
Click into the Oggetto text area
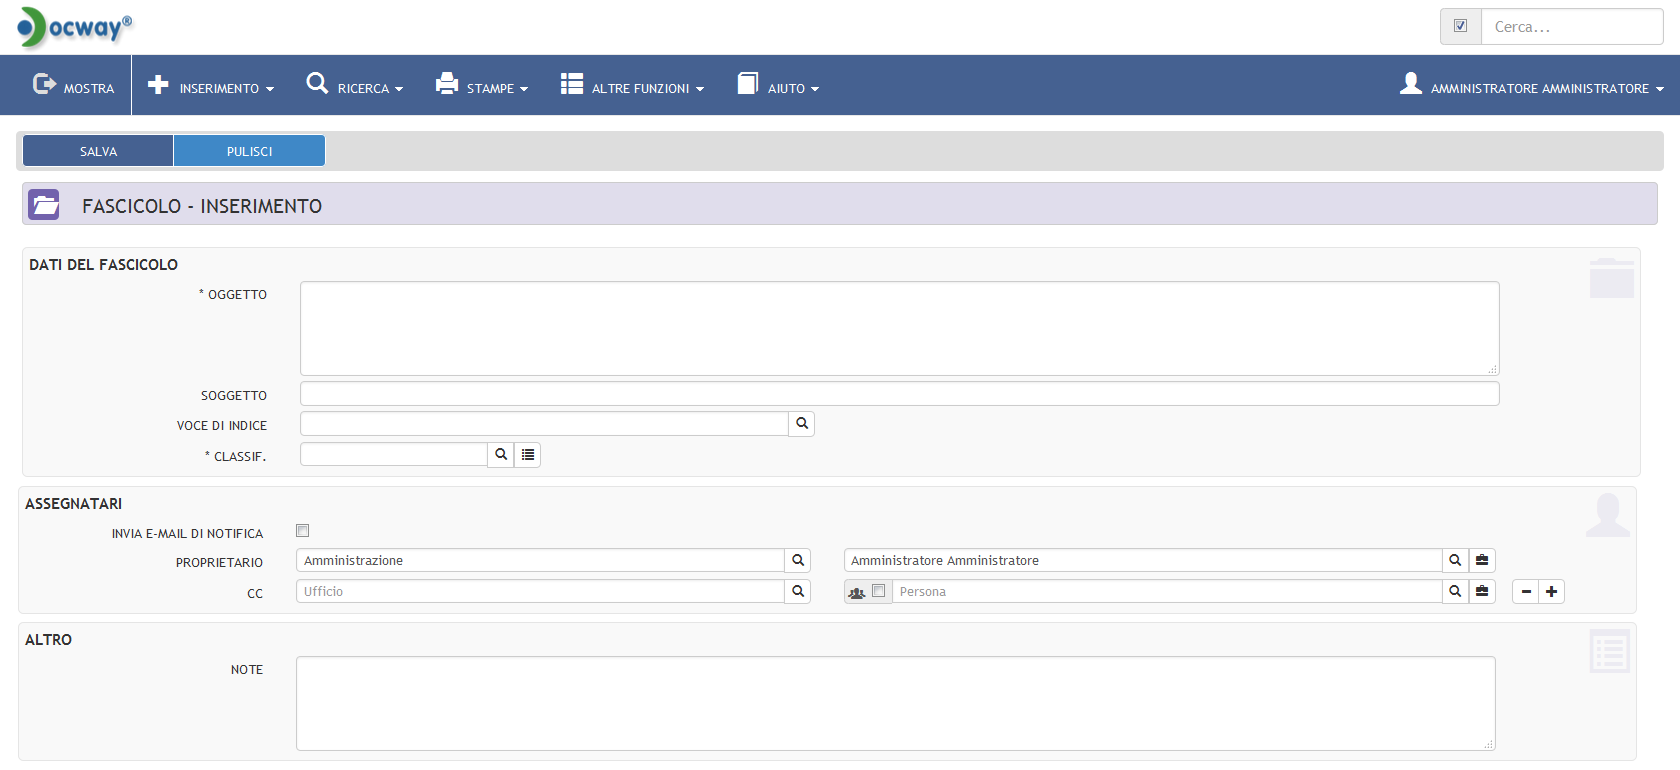pyautogui.click(x=899, y=328)
